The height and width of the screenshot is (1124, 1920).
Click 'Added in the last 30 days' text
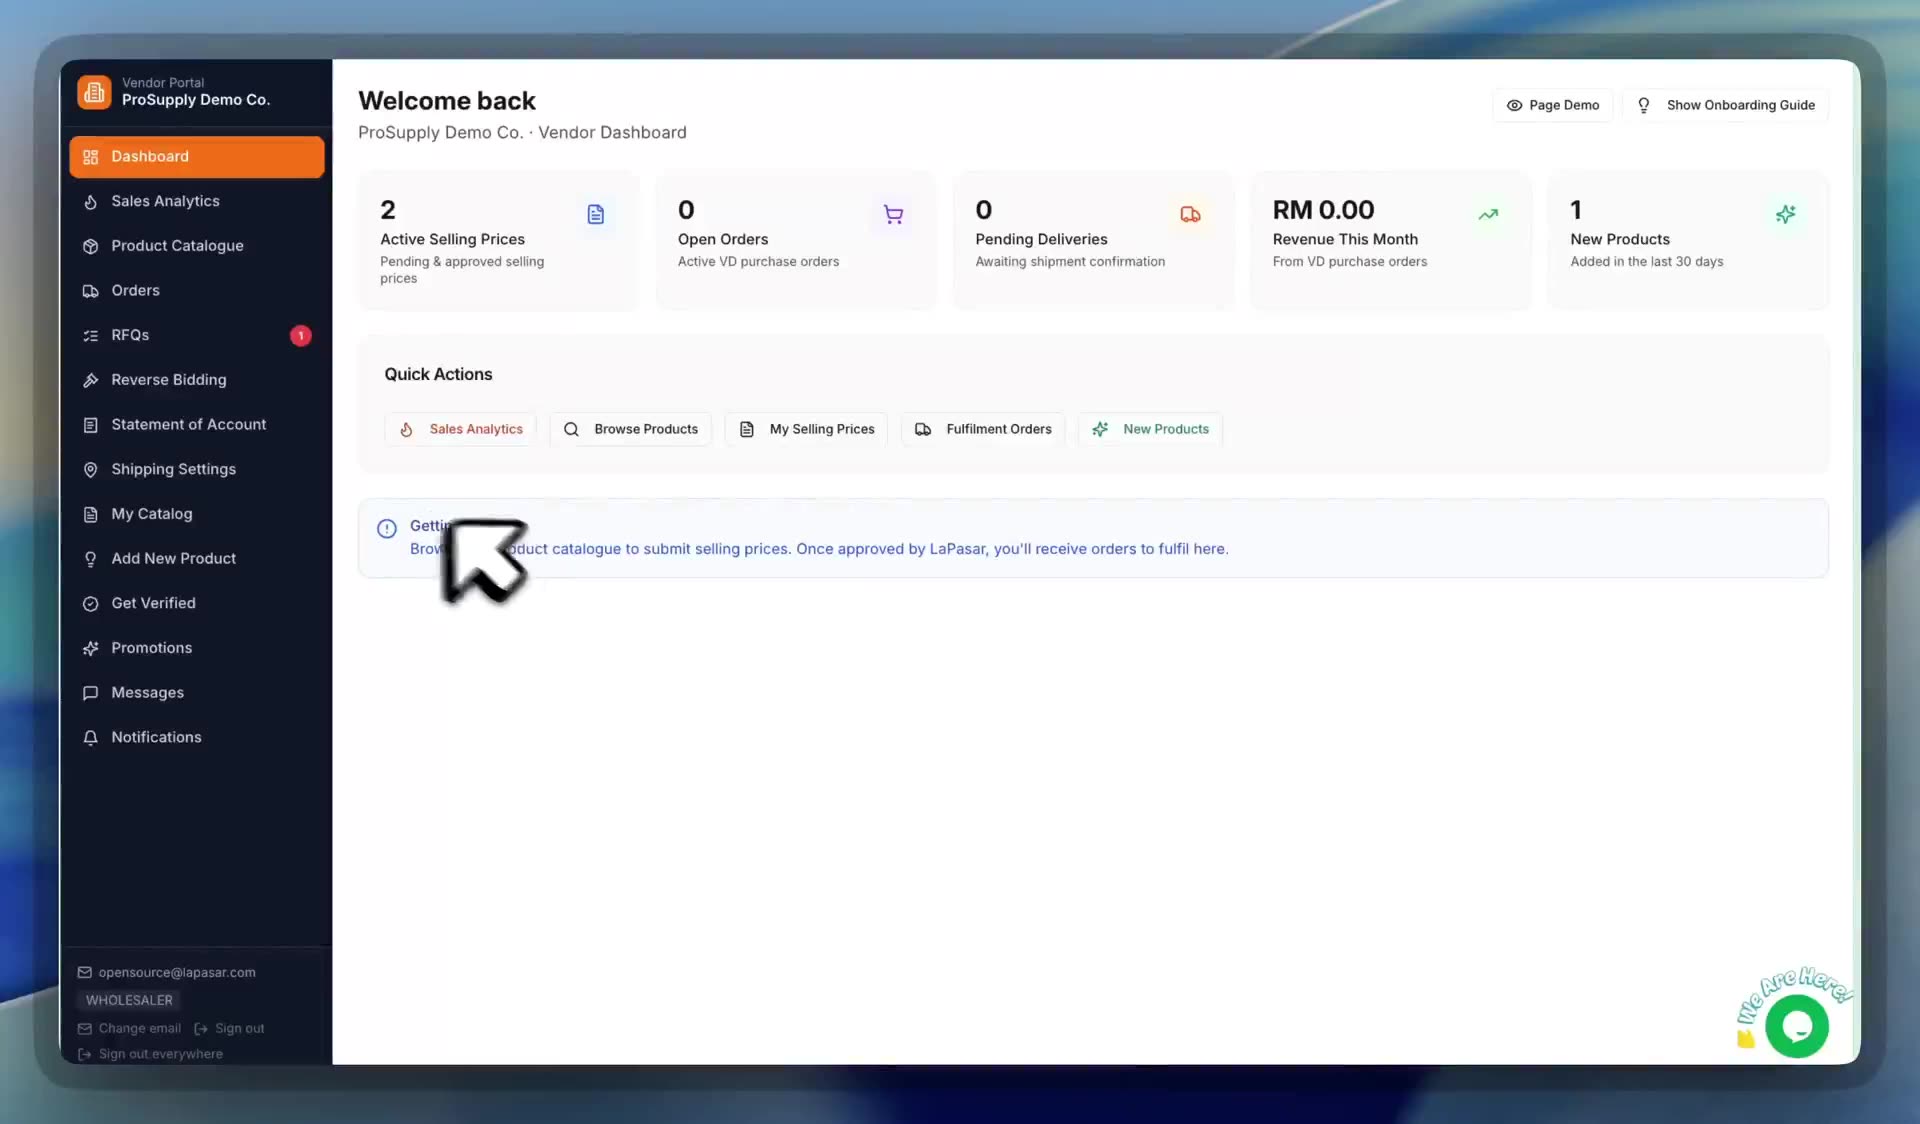1646,262
